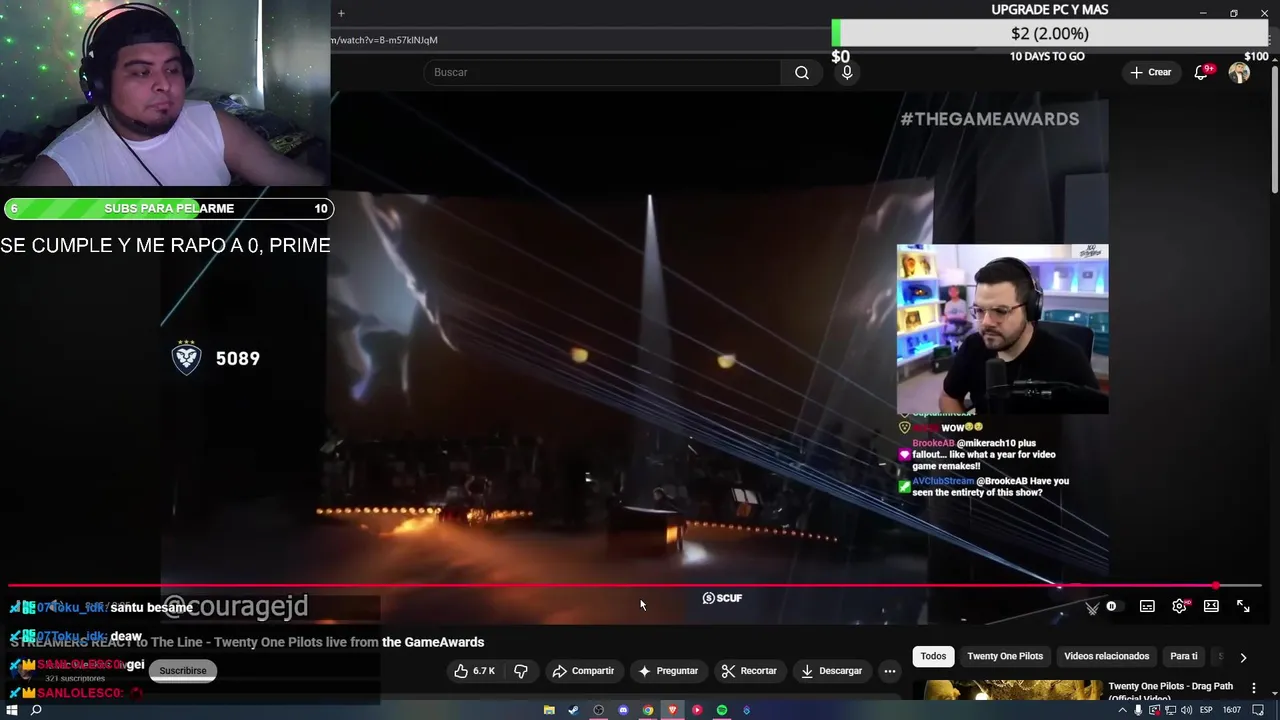Activate voice search microphone
This screenshot has height=720, width=1280.
(847, 72)
